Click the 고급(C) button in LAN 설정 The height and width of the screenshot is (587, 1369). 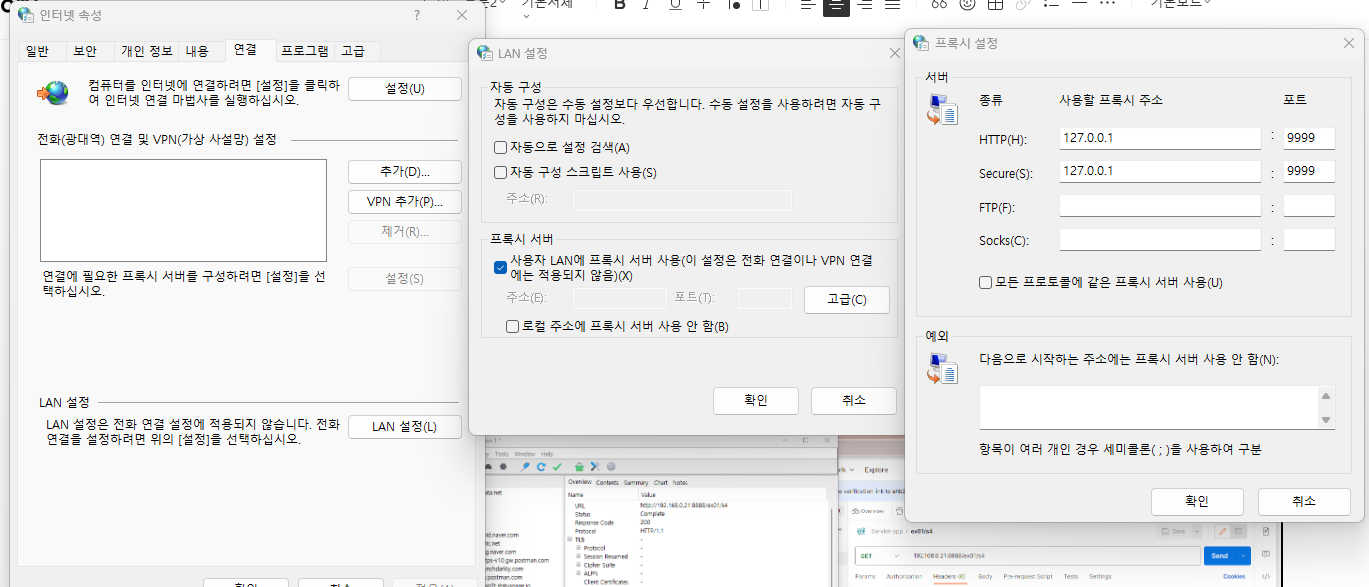(x=846, y=300)
